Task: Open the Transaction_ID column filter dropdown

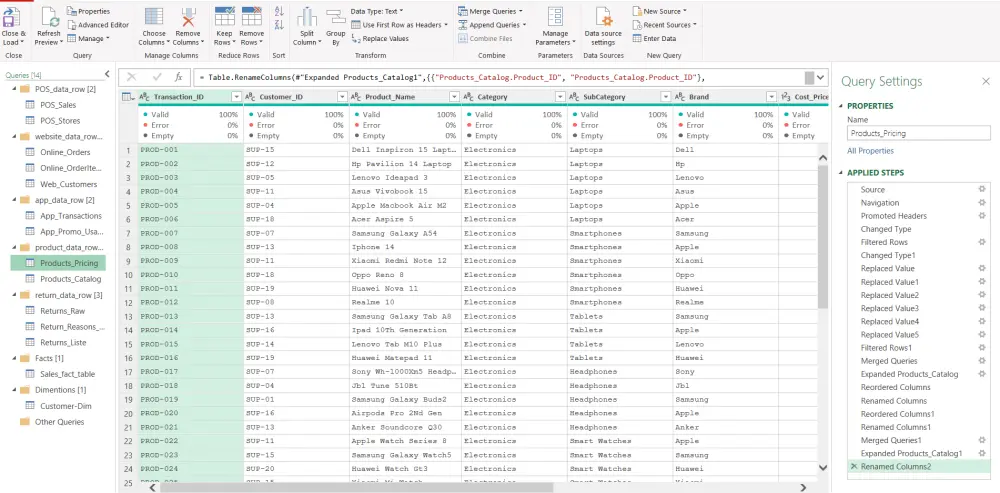Action: click(x=236, y=97)
